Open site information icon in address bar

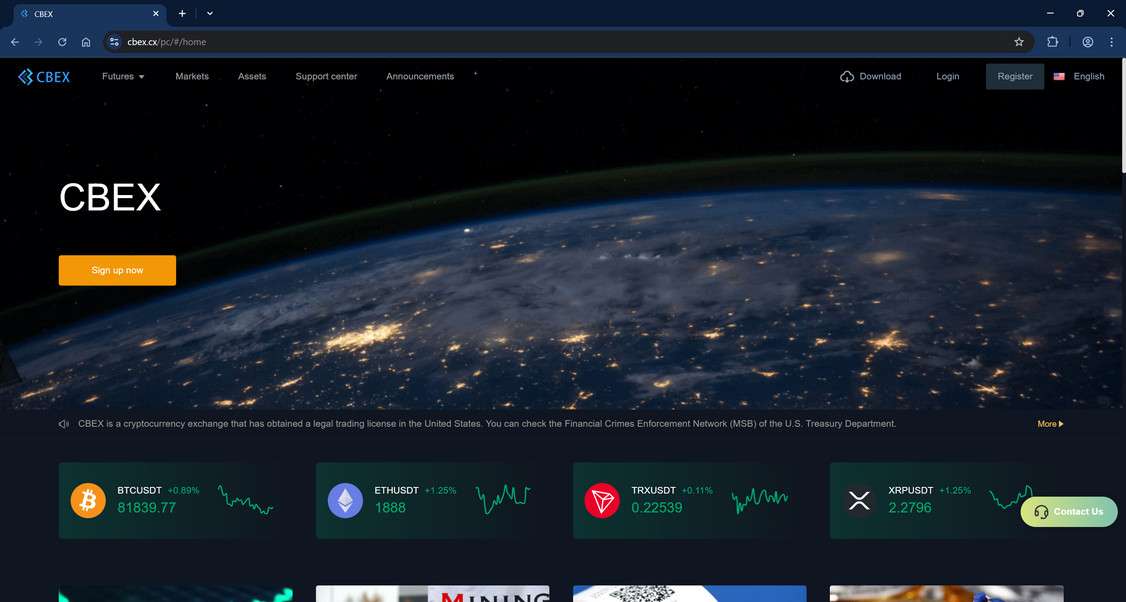click(114, 42)
